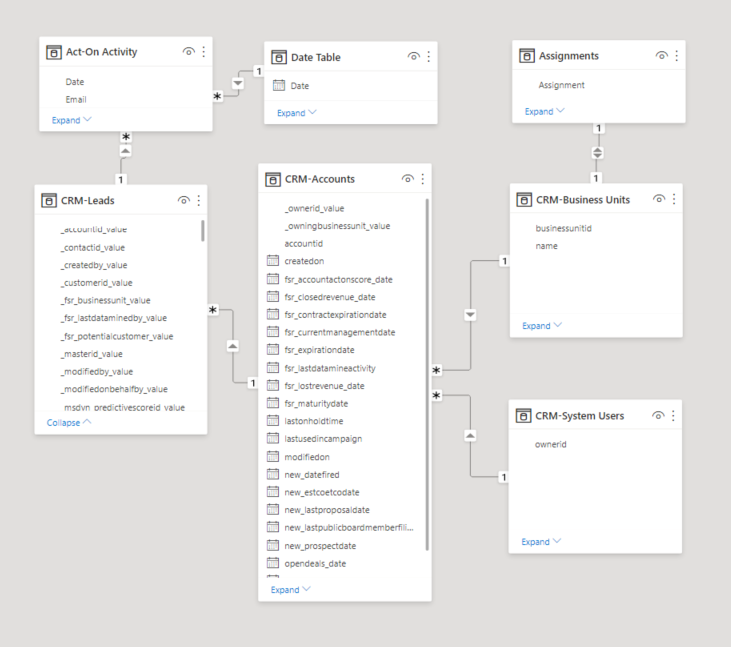Collapse the CRM-Leads table
The height and width of the screenshot is (647, 731).
click(69, 422)
